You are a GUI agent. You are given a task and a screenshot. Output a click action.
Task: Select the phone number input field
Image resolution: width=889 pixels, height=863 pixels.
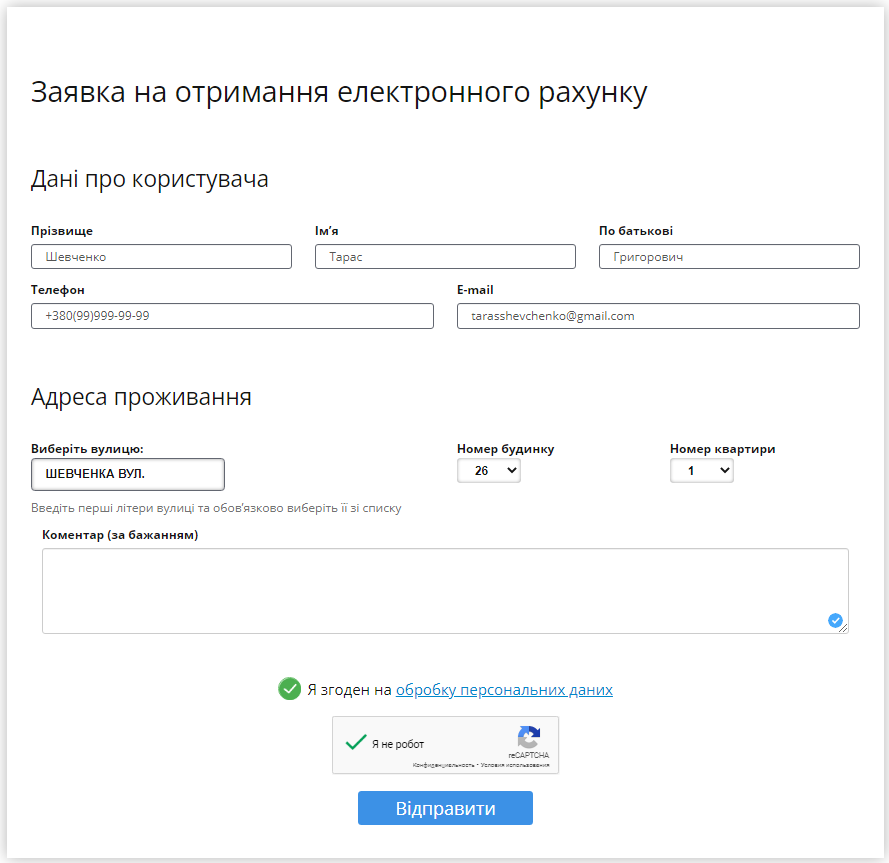coord(232,316)
